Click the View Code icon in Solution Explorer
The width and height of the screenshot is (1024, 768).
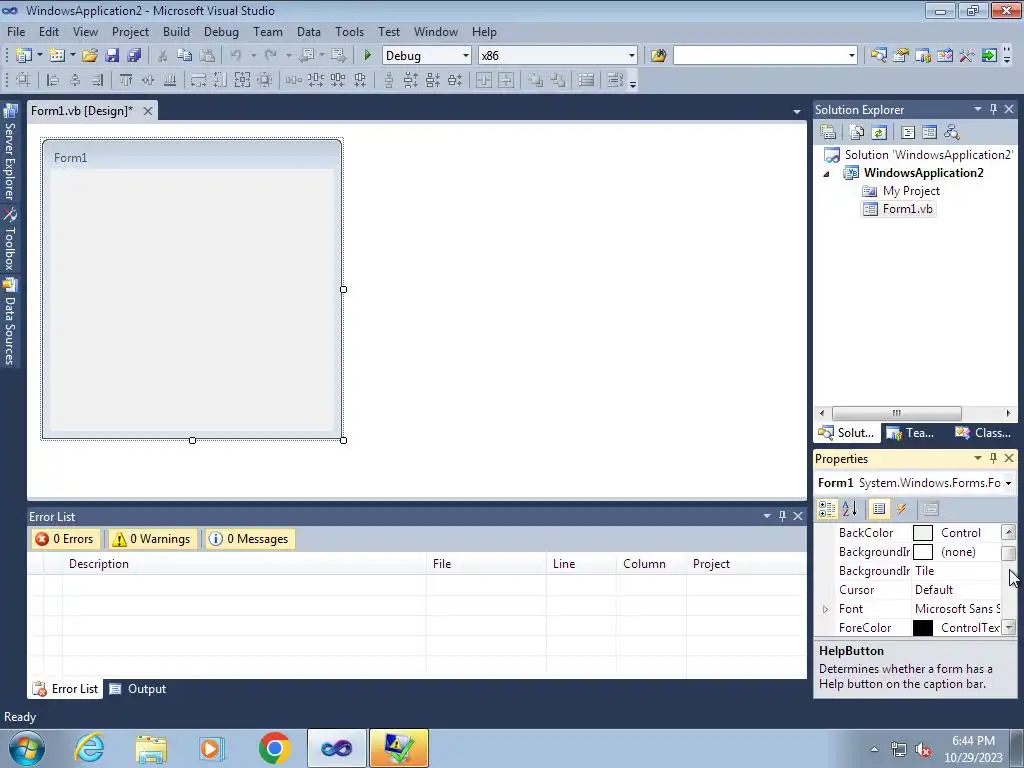(x=908, y=132)
